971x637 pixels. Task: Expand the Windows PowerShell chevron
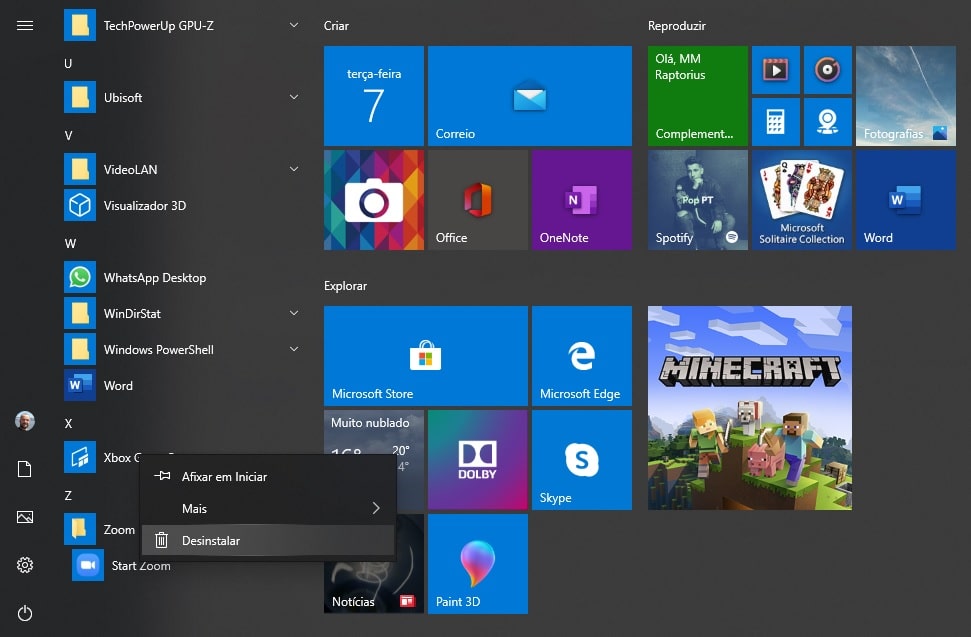click(x=294, y=349)
